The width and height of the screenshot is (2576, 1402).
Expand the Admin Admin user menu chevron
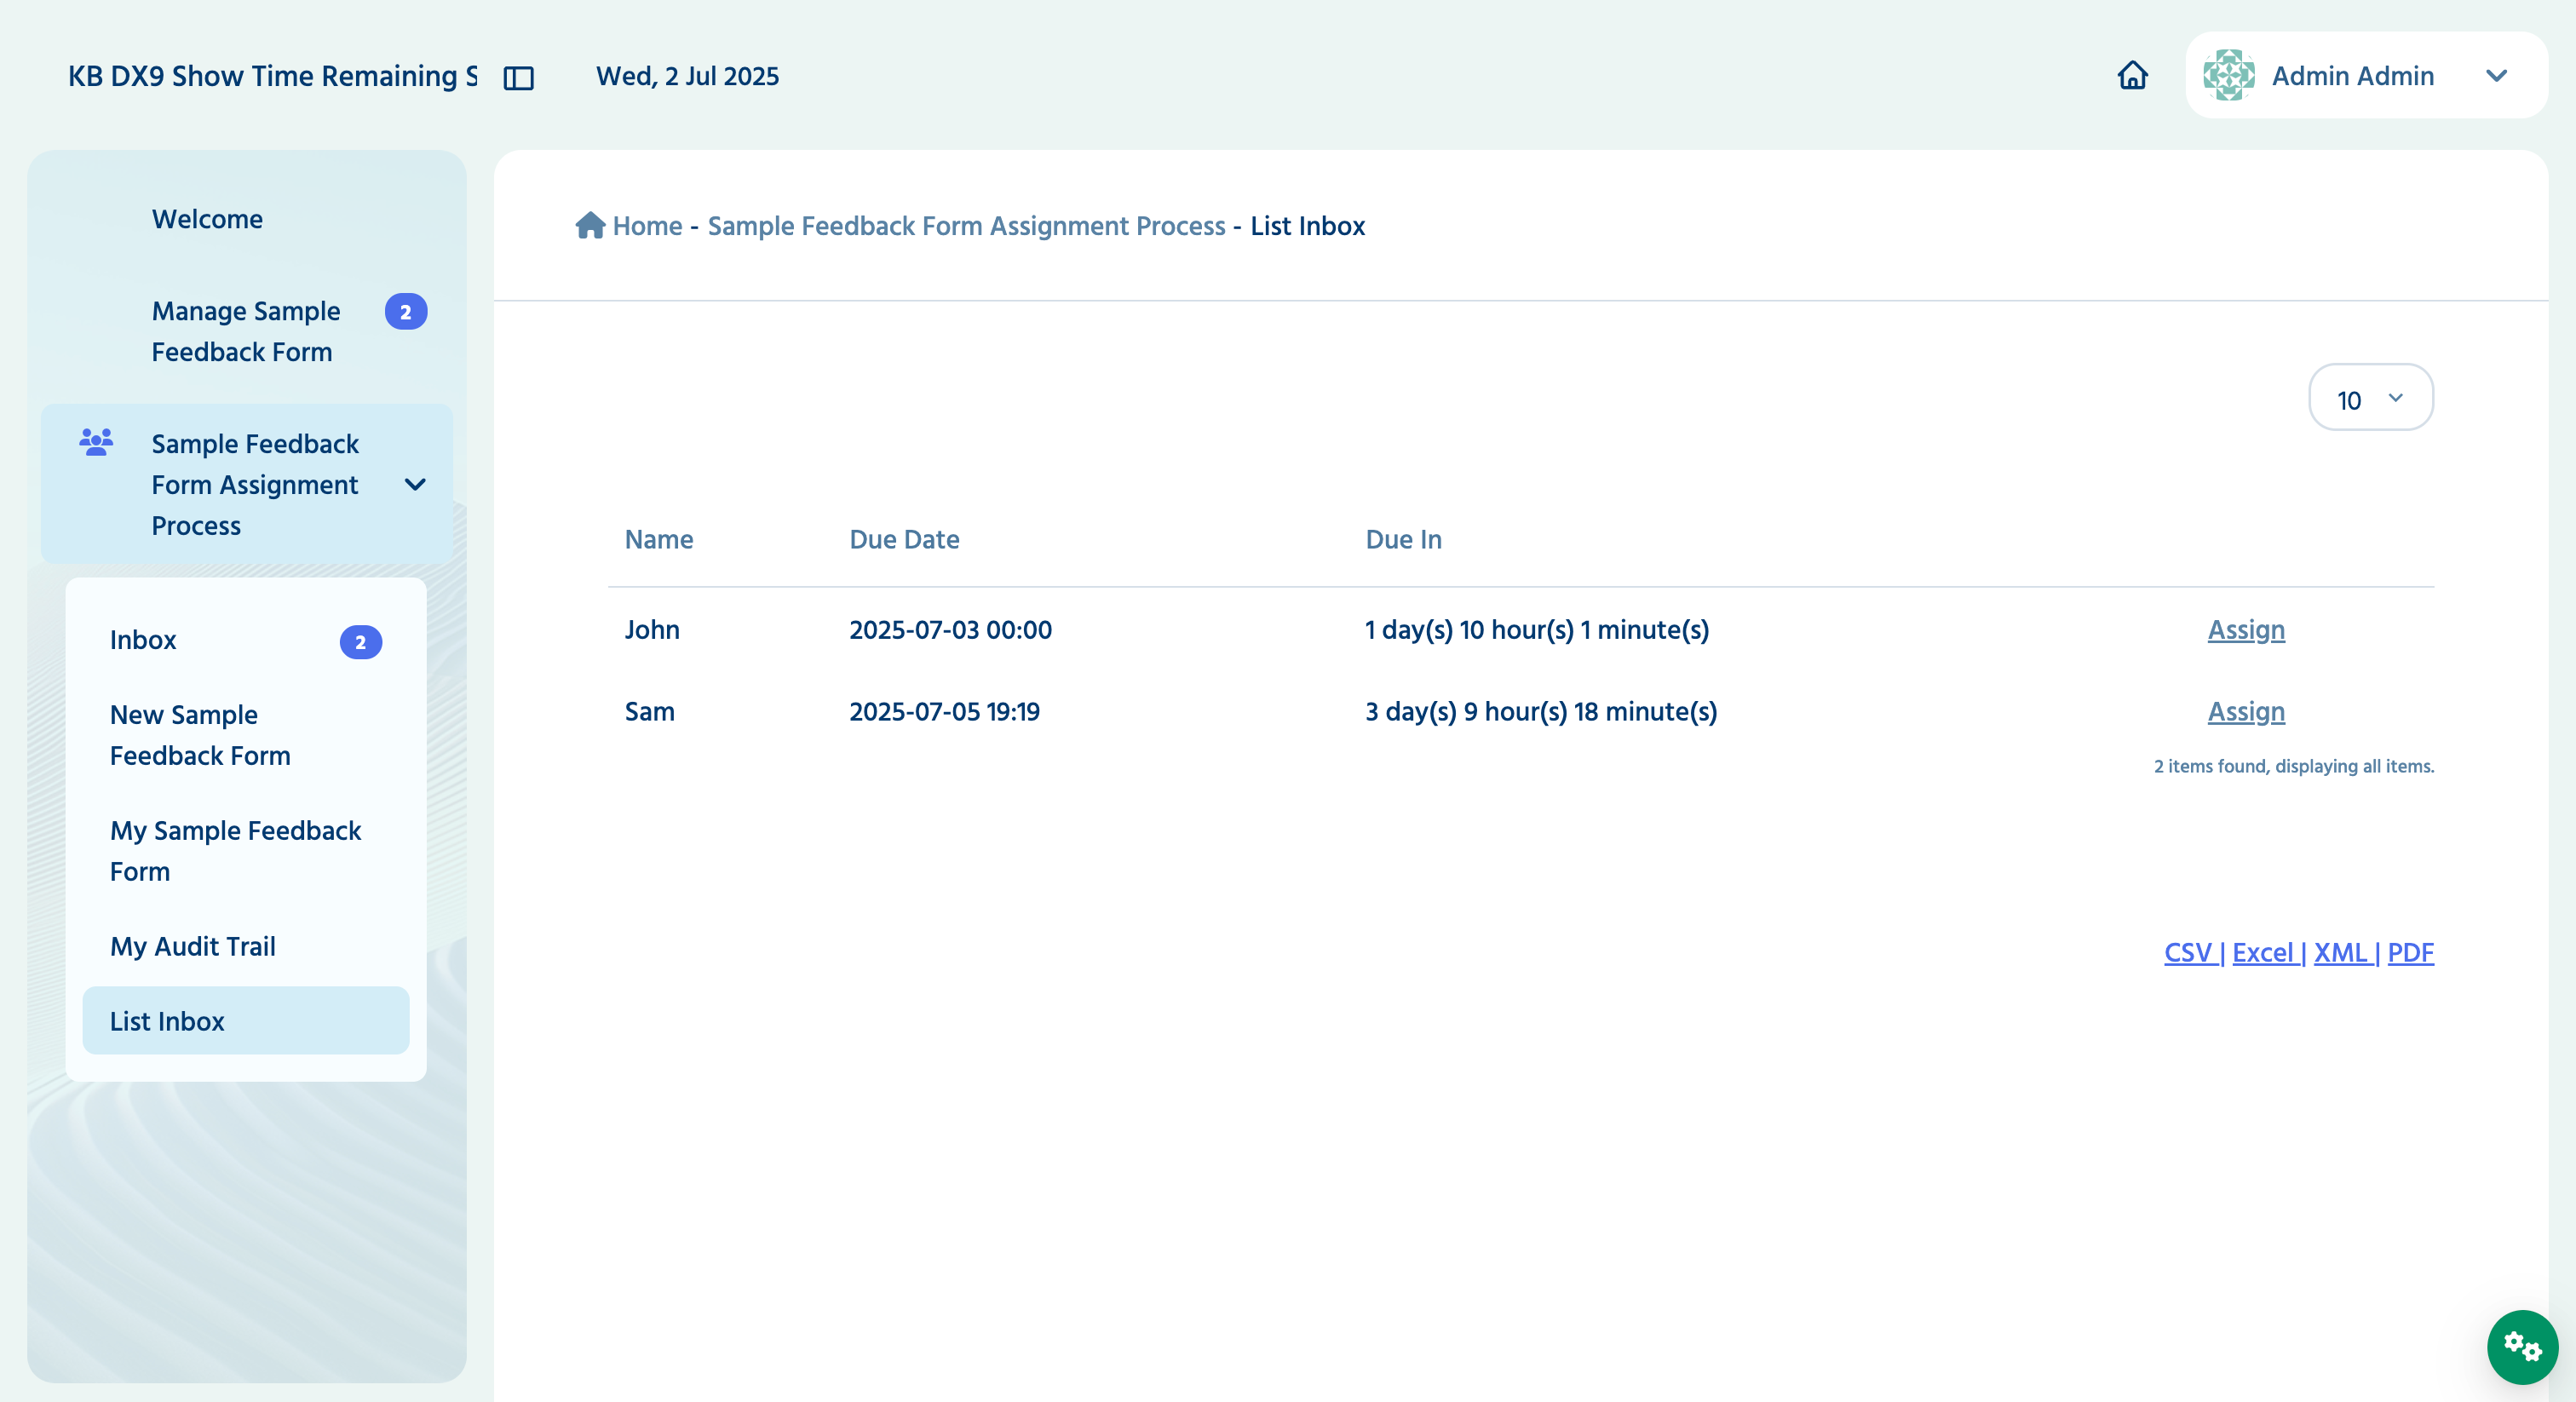click(x=2496, y=76)
